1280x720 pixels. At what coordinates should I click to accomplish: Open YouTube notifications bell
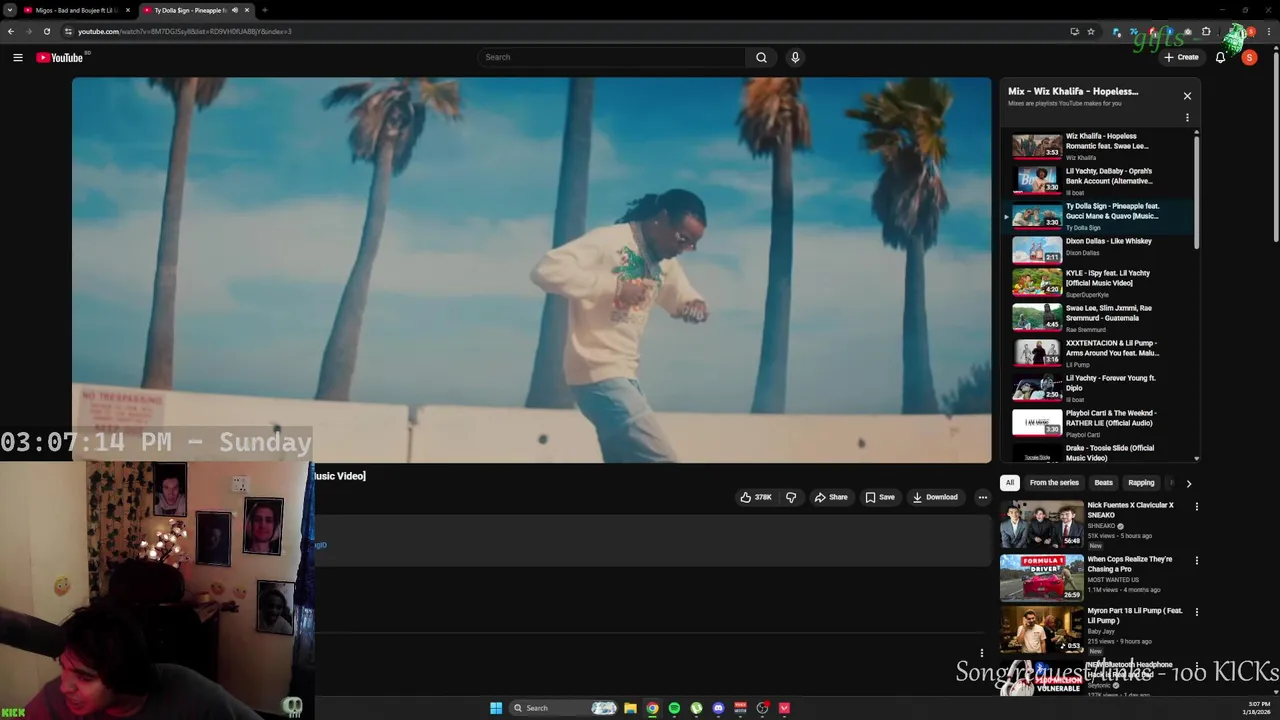[x=1220, y=57]
